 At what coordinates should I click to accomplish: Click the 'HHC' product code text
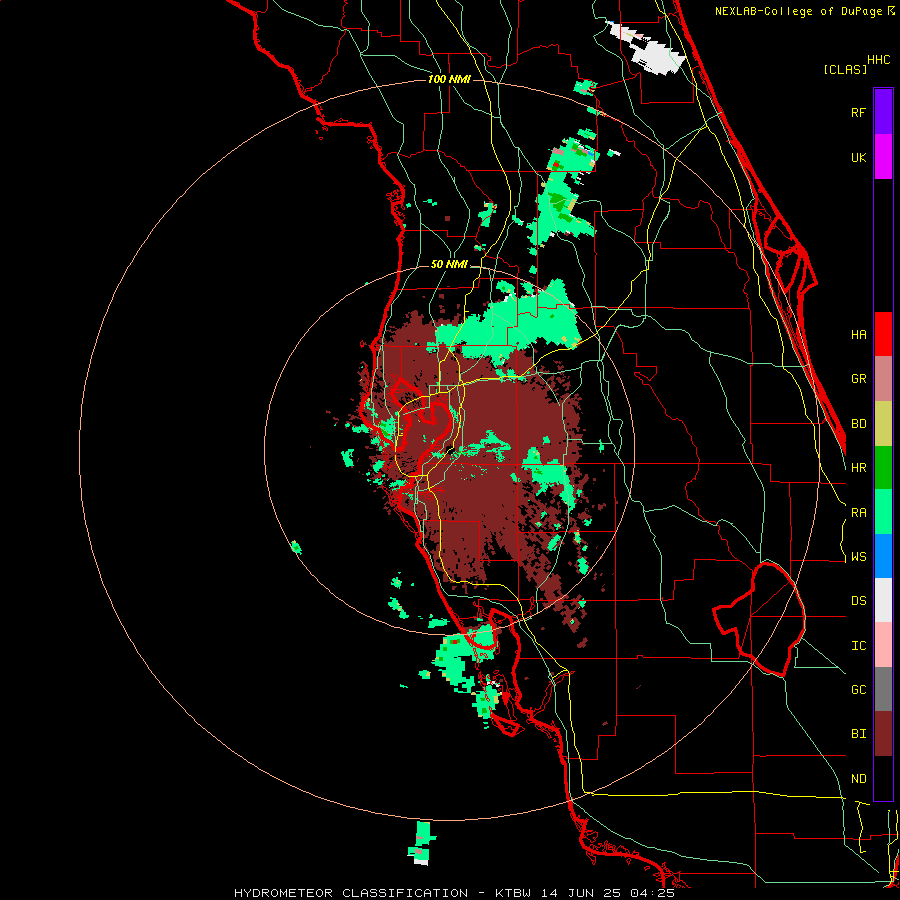pos(878,60)
